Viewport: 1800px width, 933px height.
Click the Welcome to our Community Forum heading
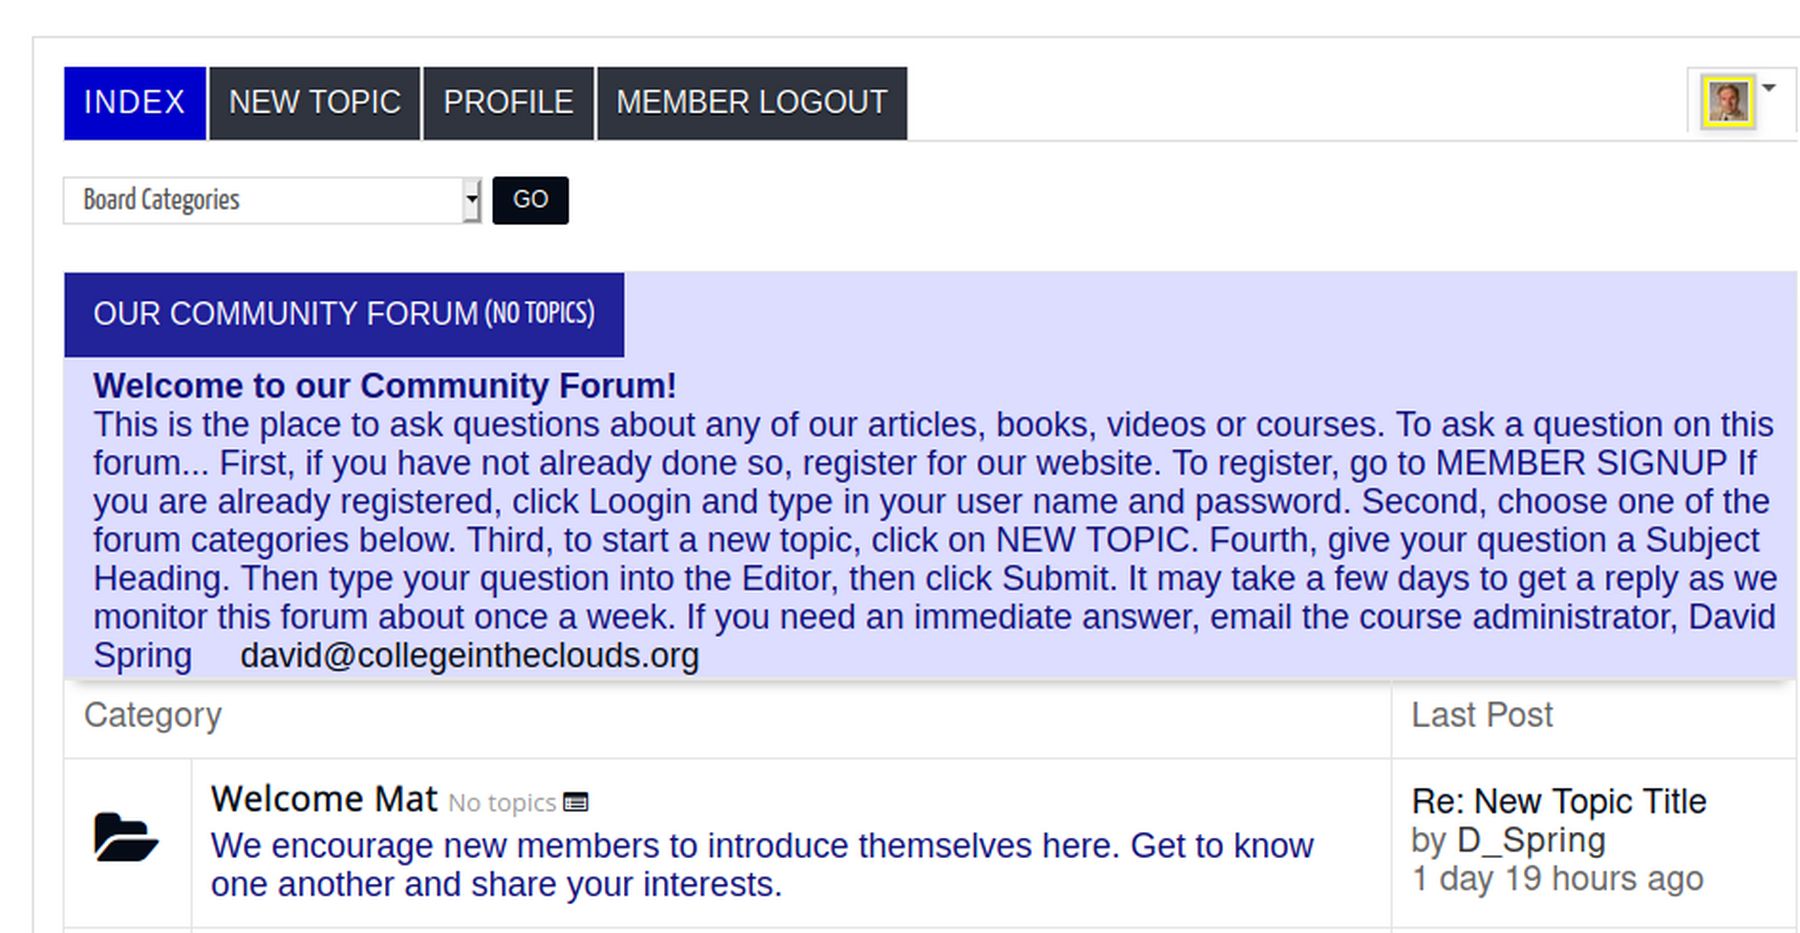pos(385,386)
